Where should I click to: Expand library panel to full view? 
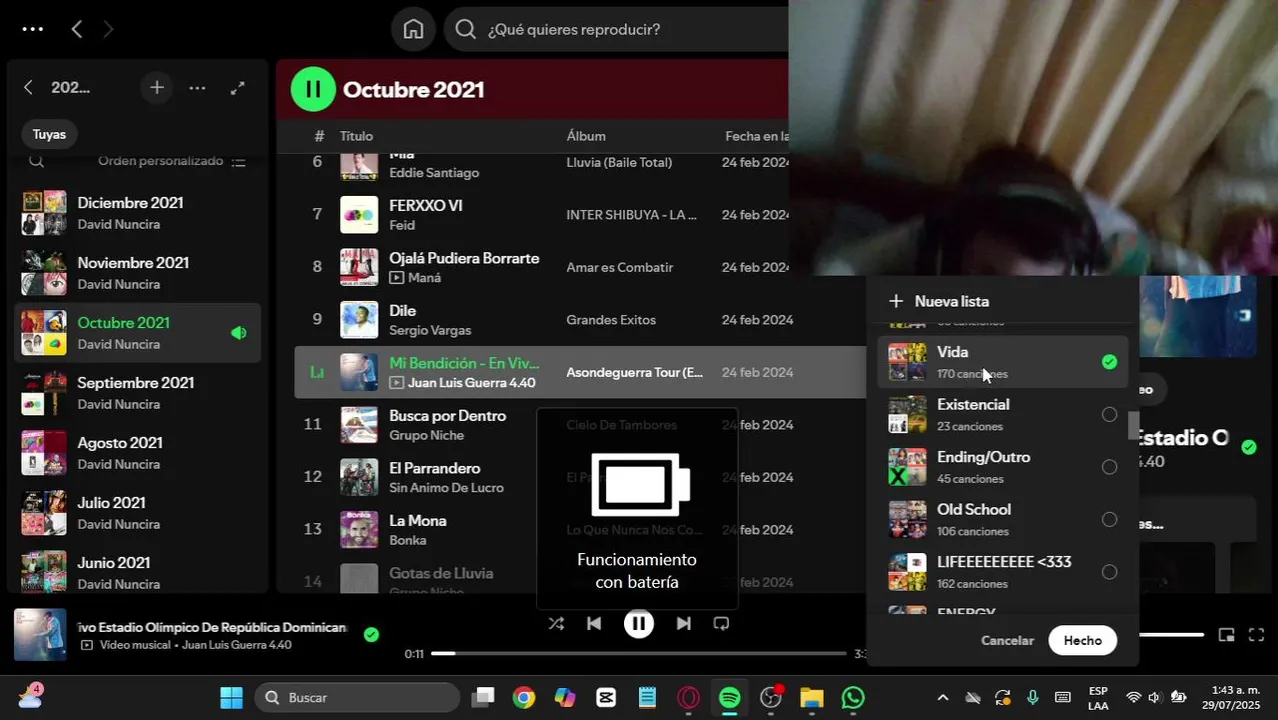(237, 88)
